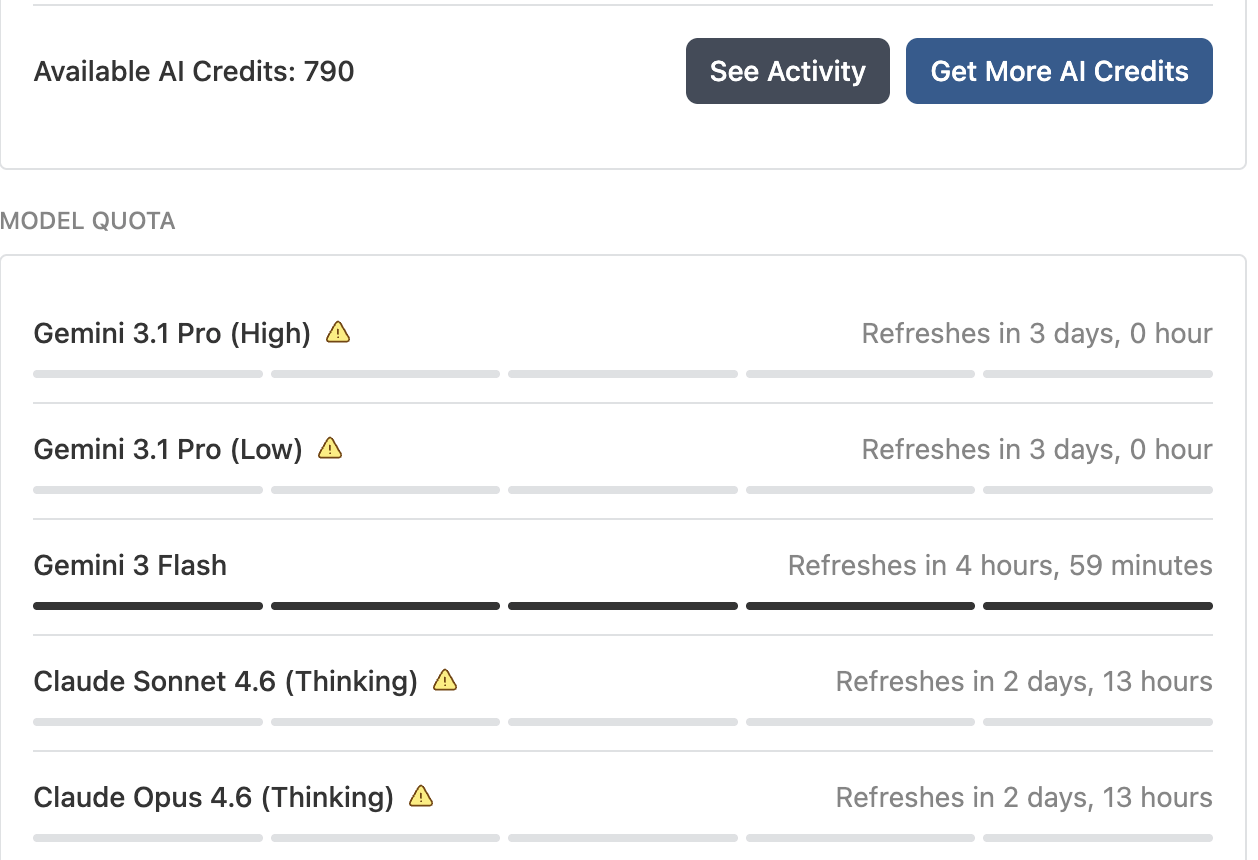
Task: Click Get More AI Credits
Action: point(1059,71)
